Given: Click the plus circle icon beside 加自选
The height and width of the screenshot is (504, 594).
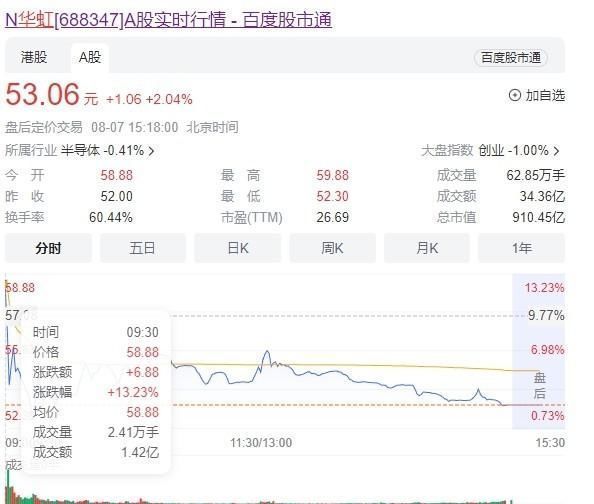Looking at the screenshot, I should click(x=514, y=95).
